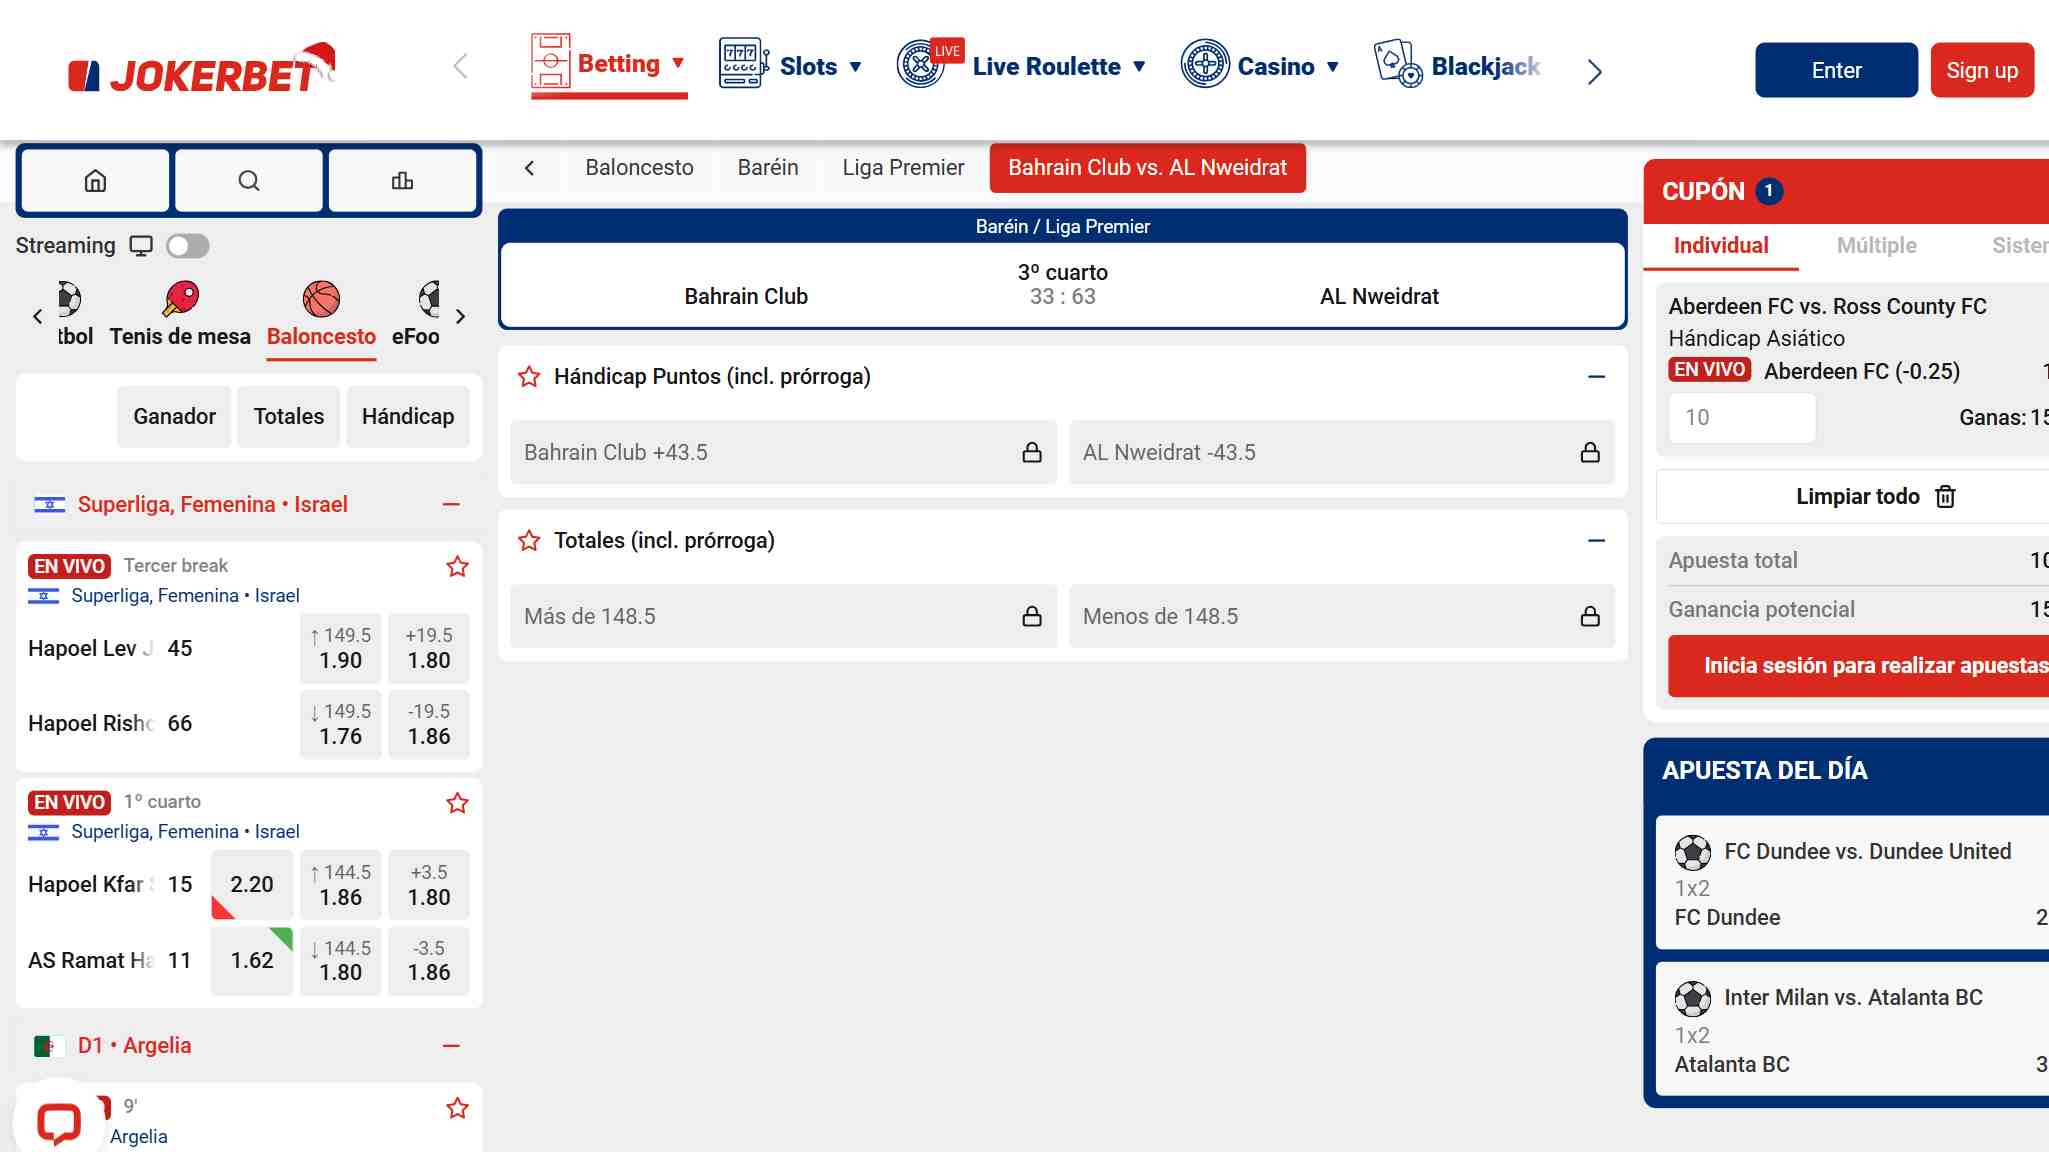Click the fútbol sport icon

click(68, 298)
